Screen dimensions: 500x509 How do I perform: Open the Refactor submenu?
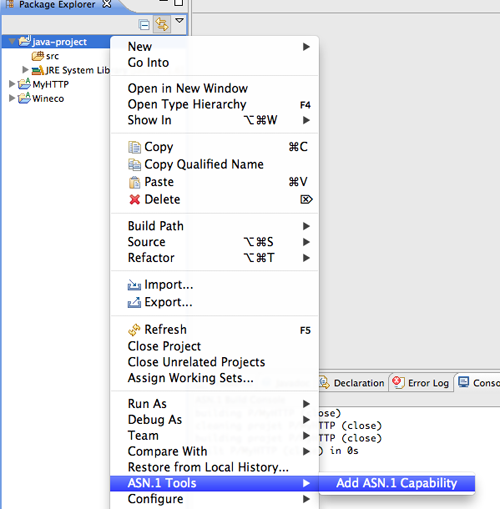point(214,258)
